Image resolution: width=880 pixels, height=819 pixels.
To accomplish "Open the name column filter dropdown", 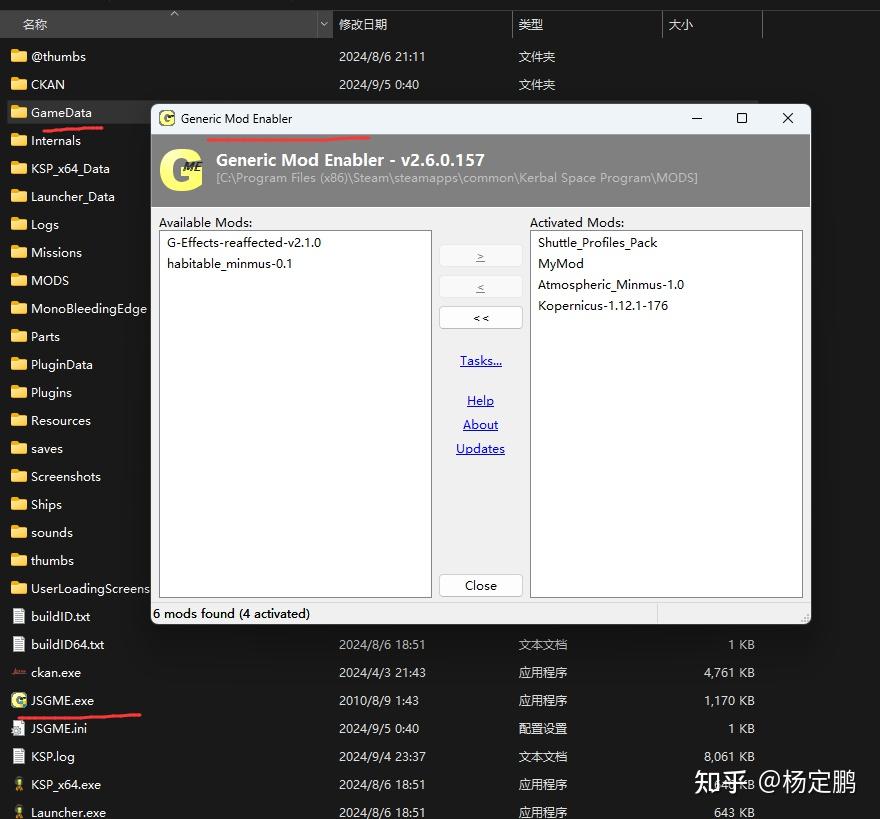I will 322,22.
